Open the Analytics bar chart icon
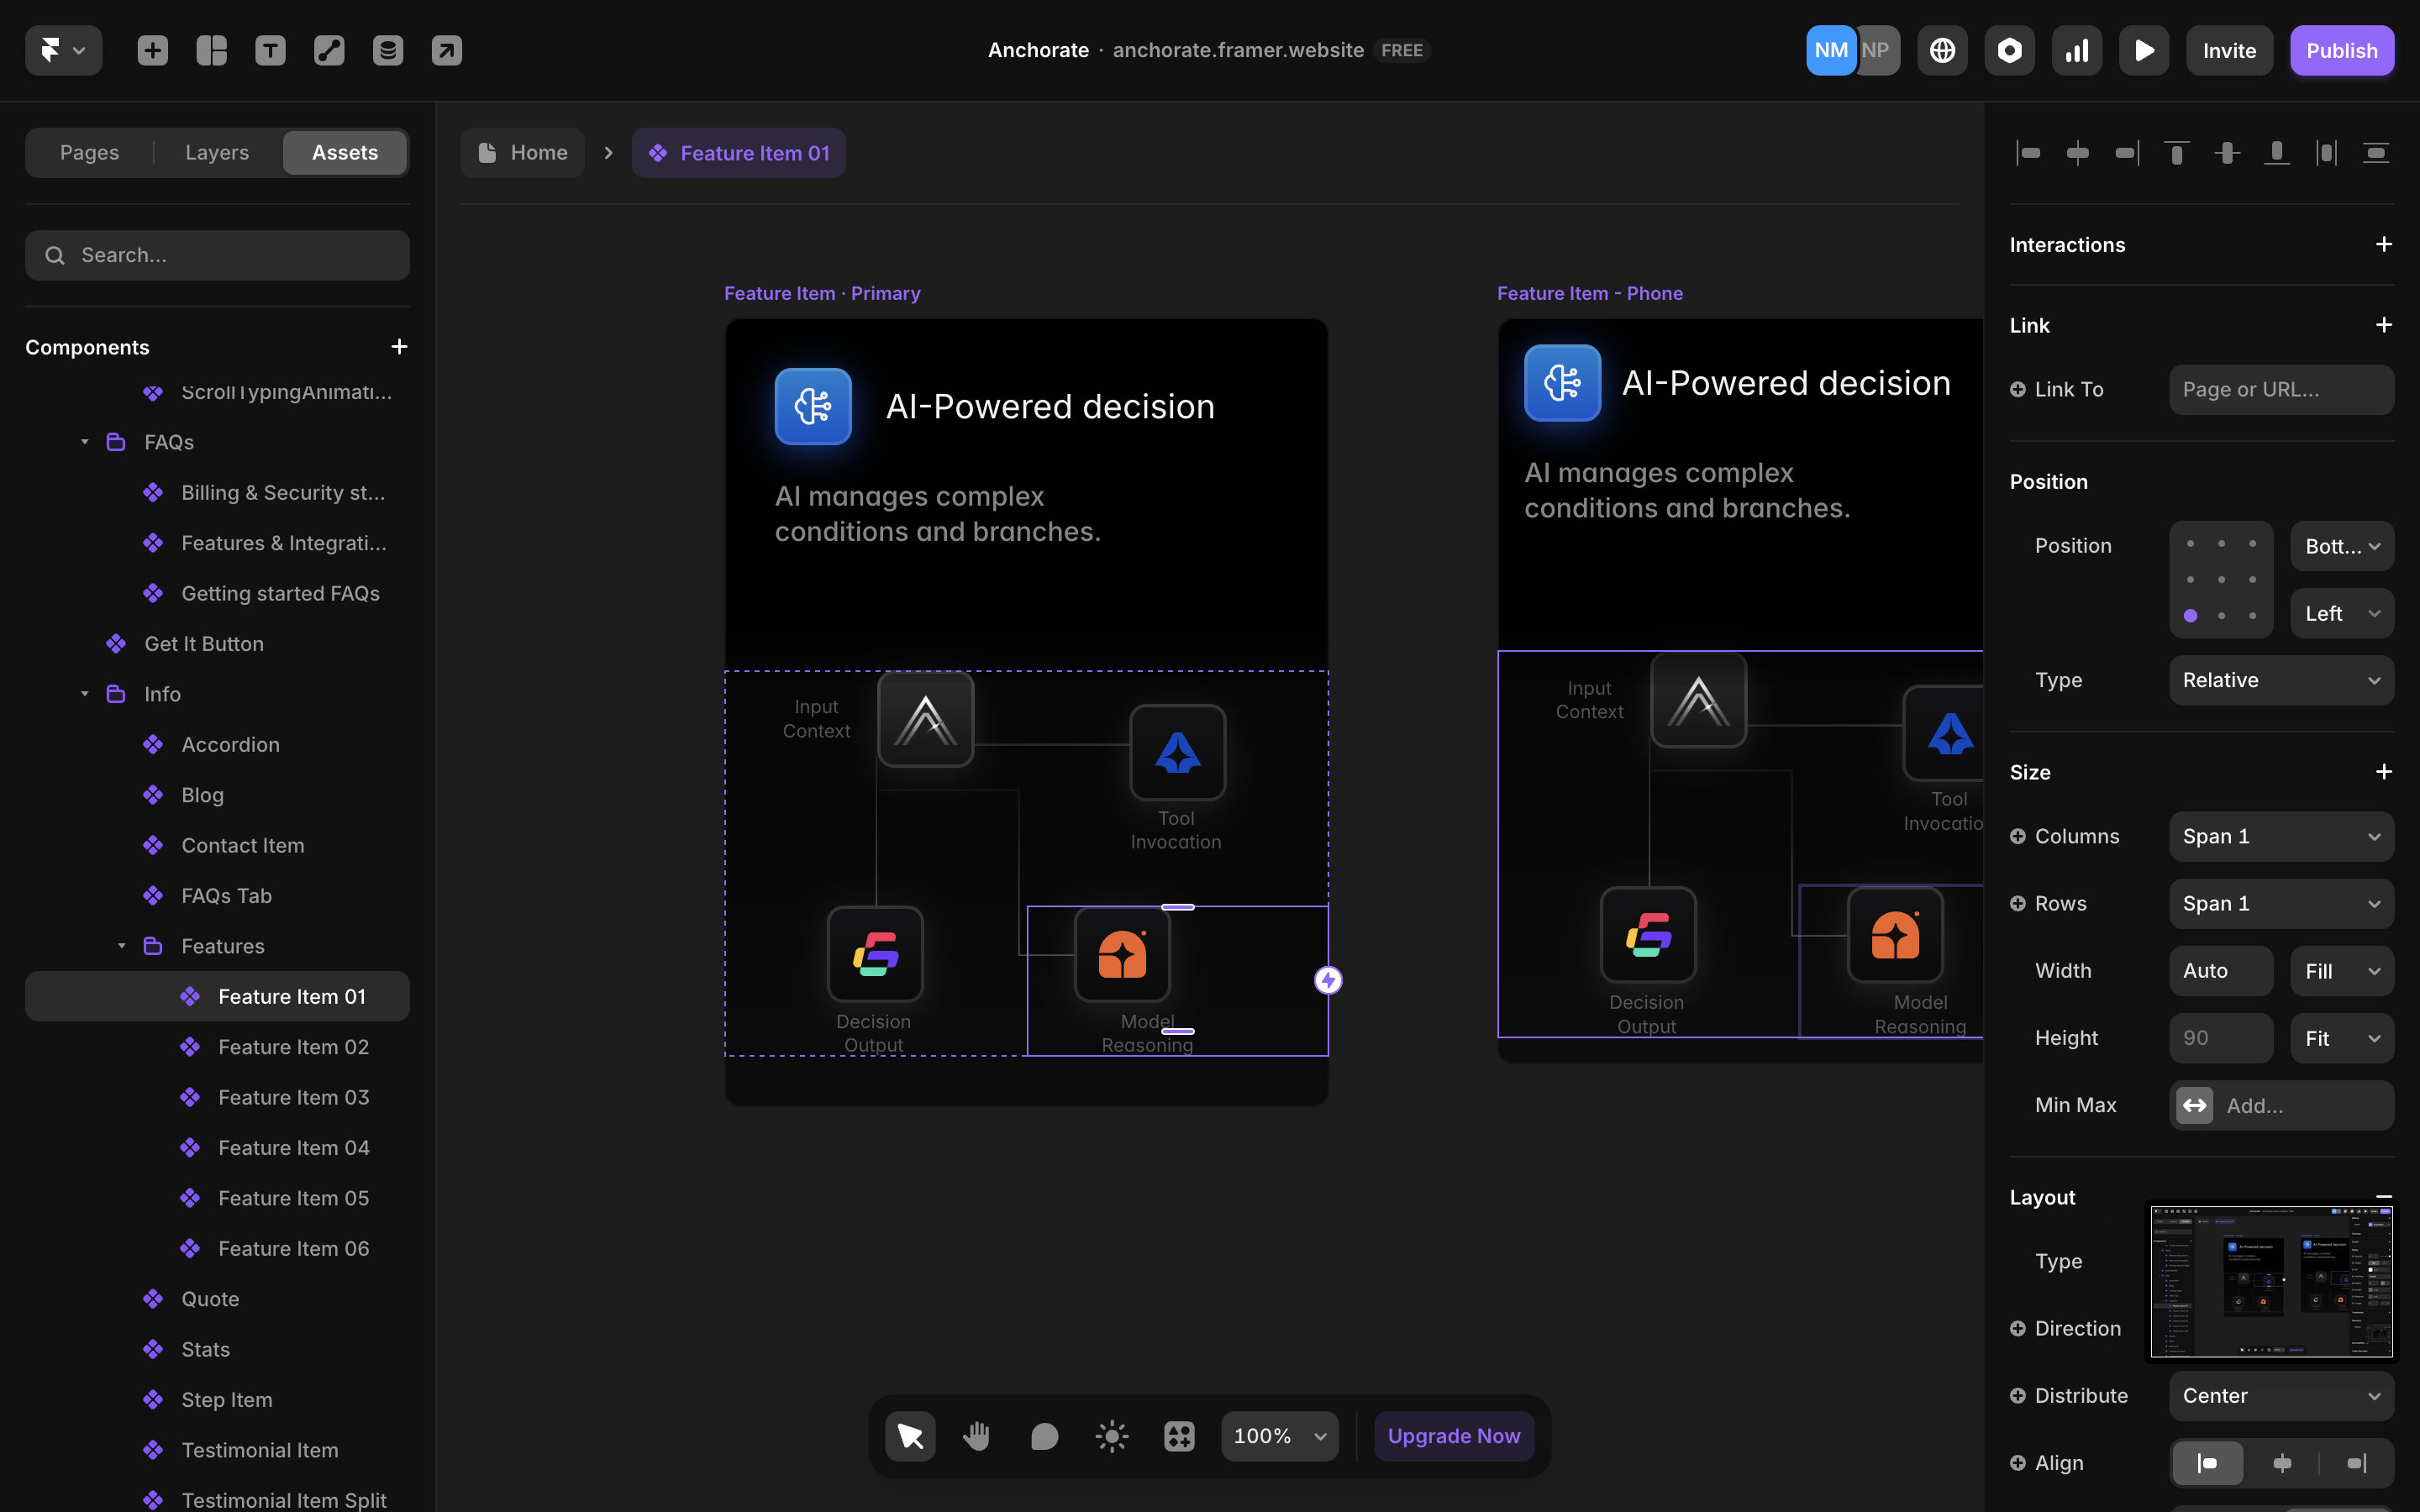 (x=2076, y=50)
